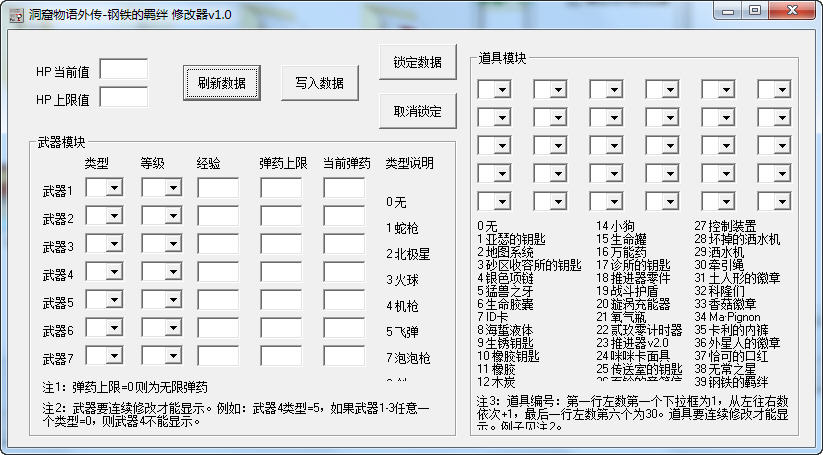Open the 类型 dropdown for 武器3

pyautogui.click(x=104, y=244)
